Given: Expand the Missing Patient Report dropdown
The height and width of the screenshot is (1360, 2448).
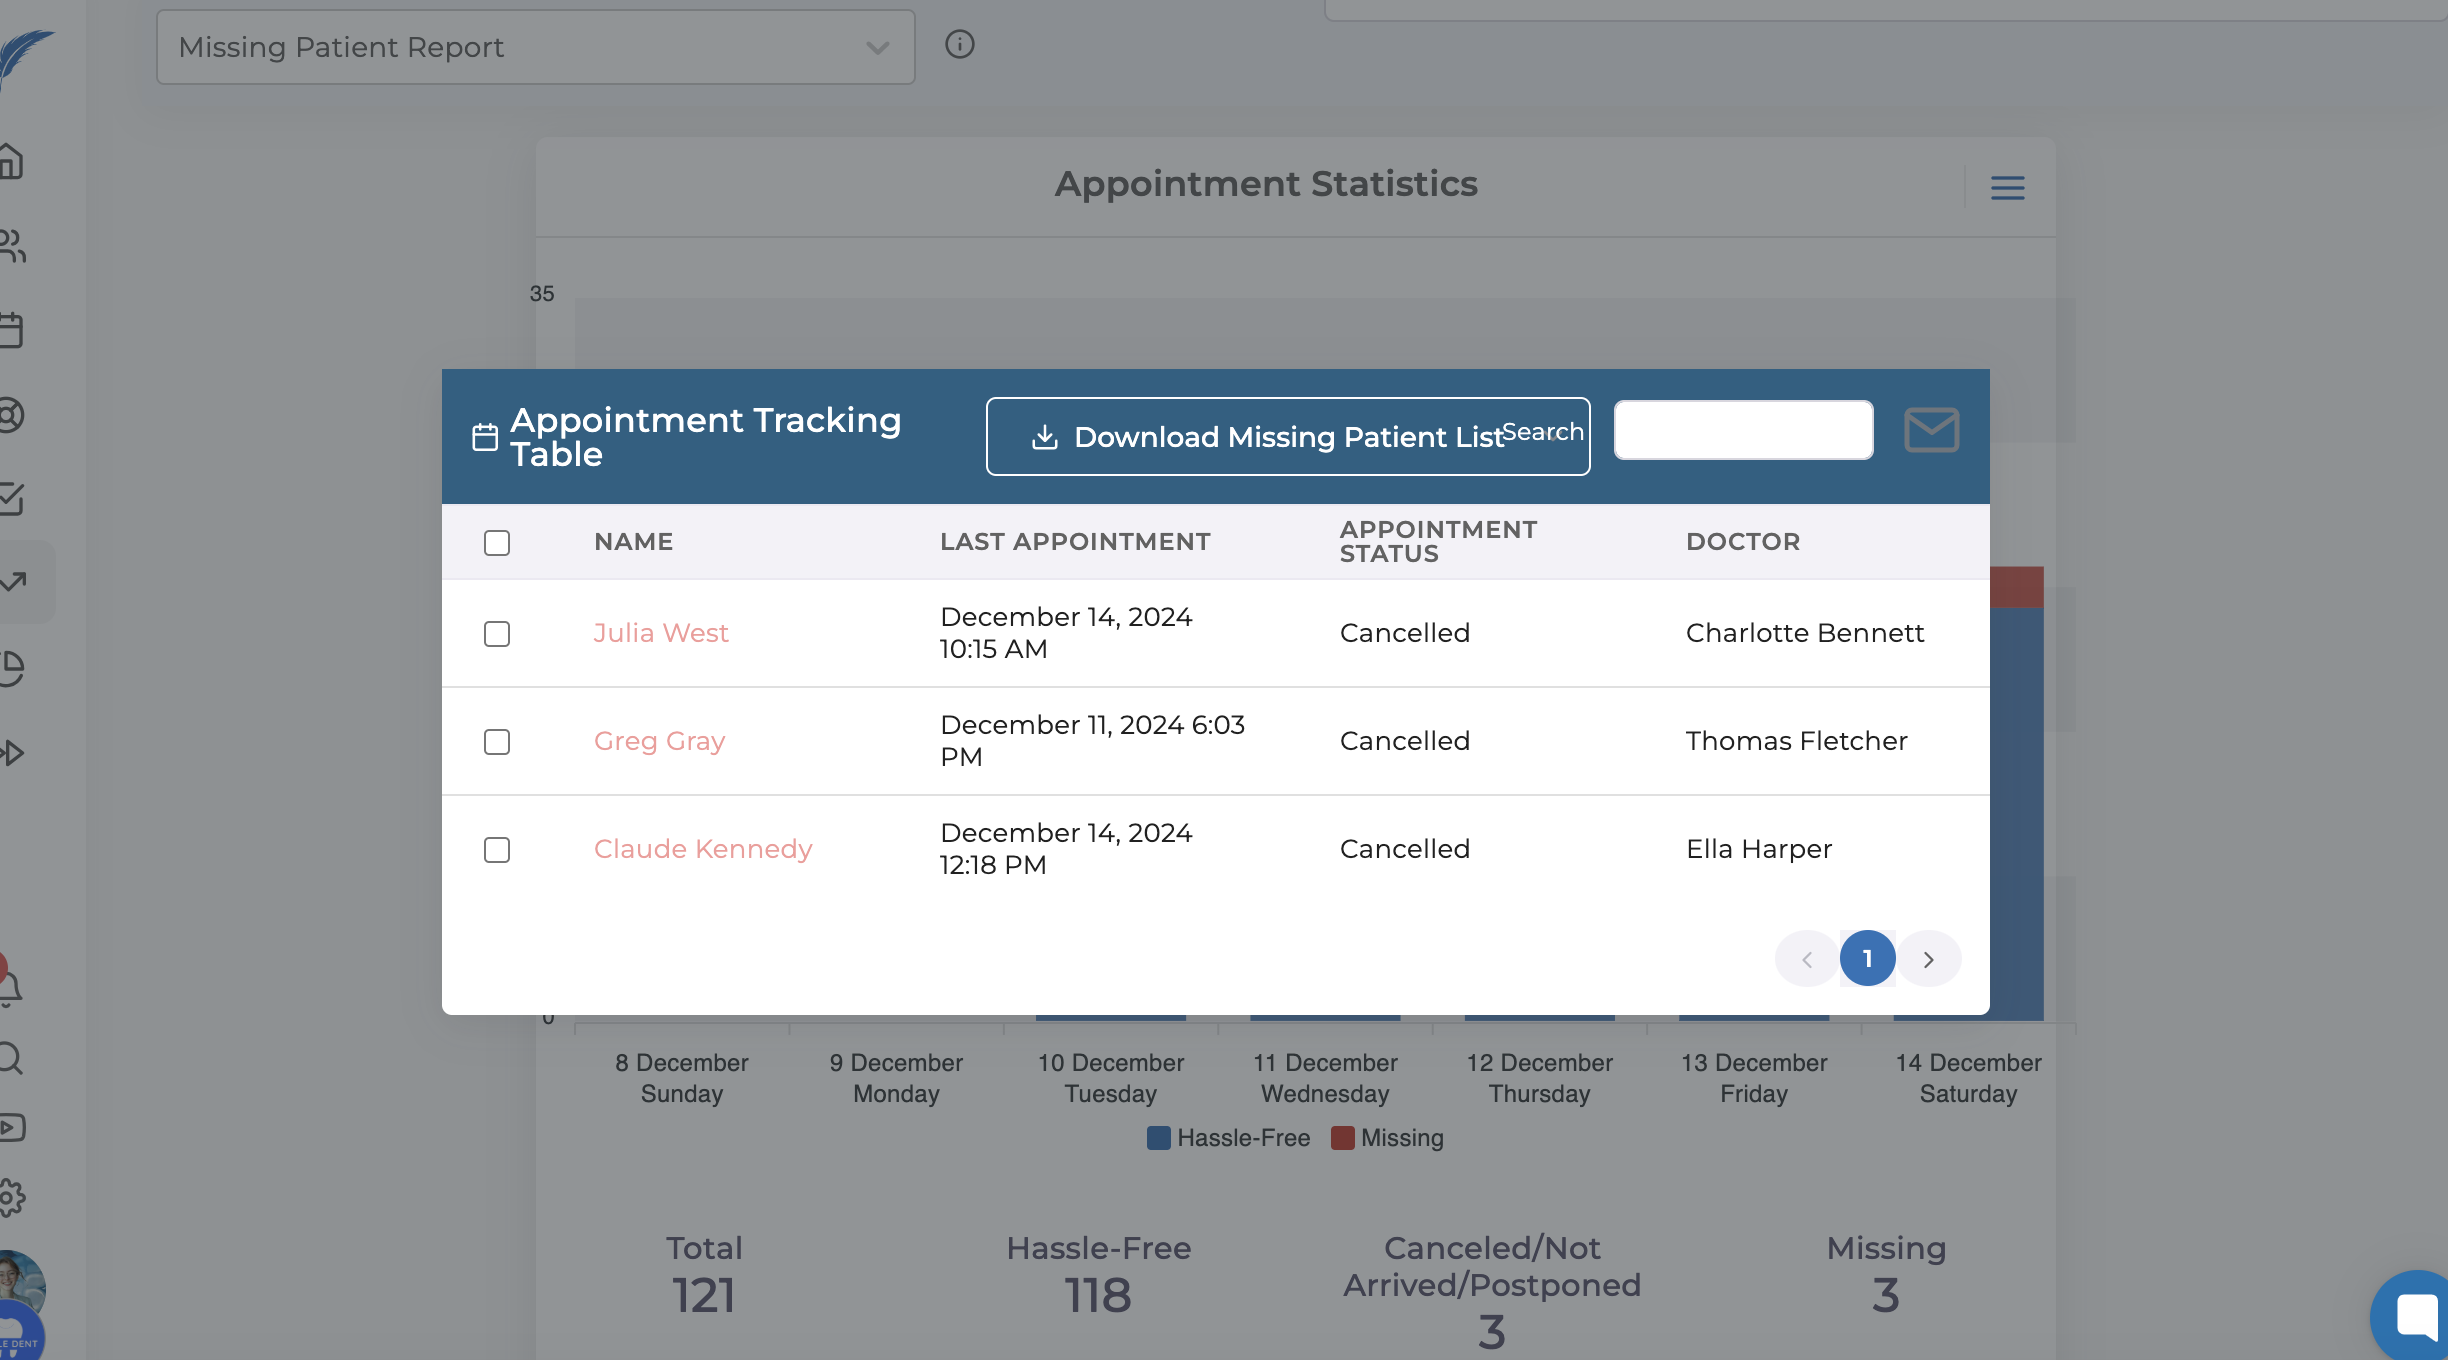Looking at the screenshot, I should 535,47.
